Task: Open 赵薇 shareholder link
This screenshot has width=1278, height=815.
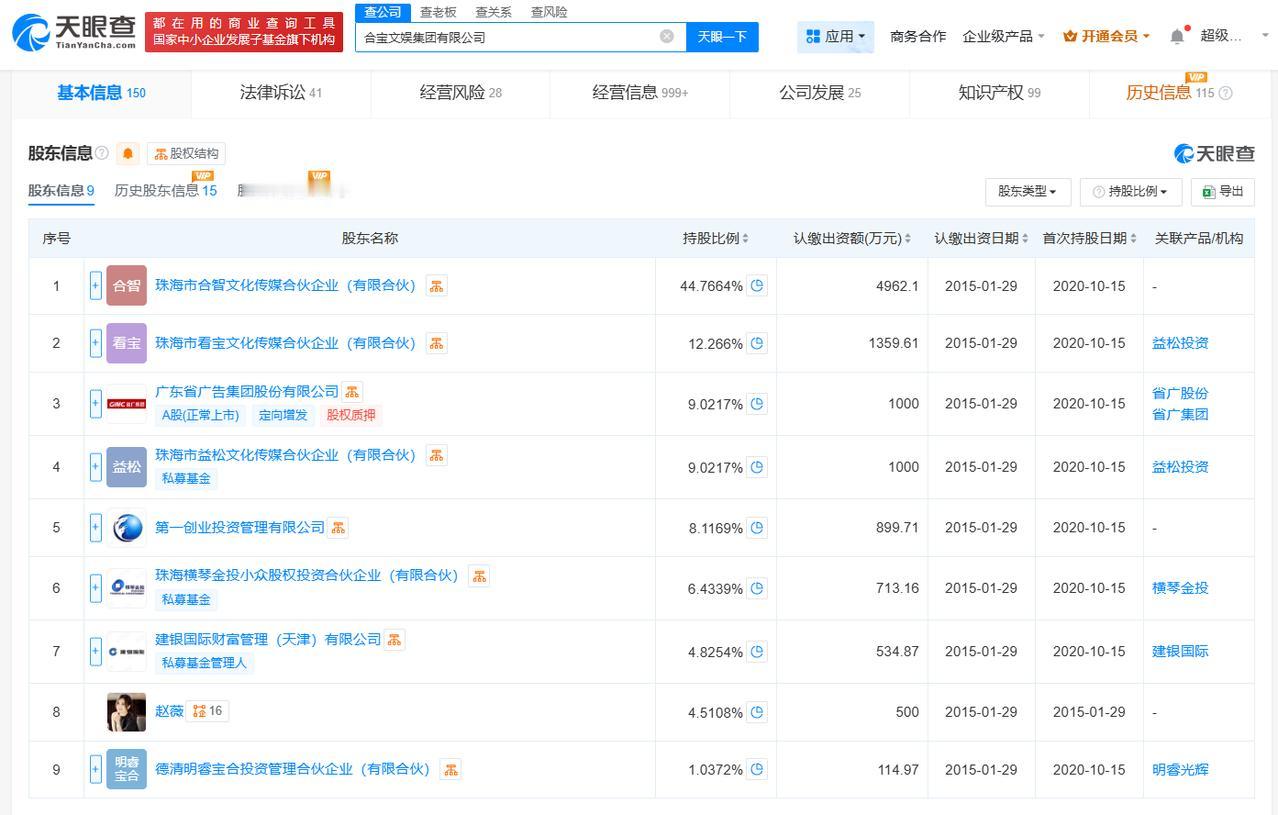Action: click(169, 711)
